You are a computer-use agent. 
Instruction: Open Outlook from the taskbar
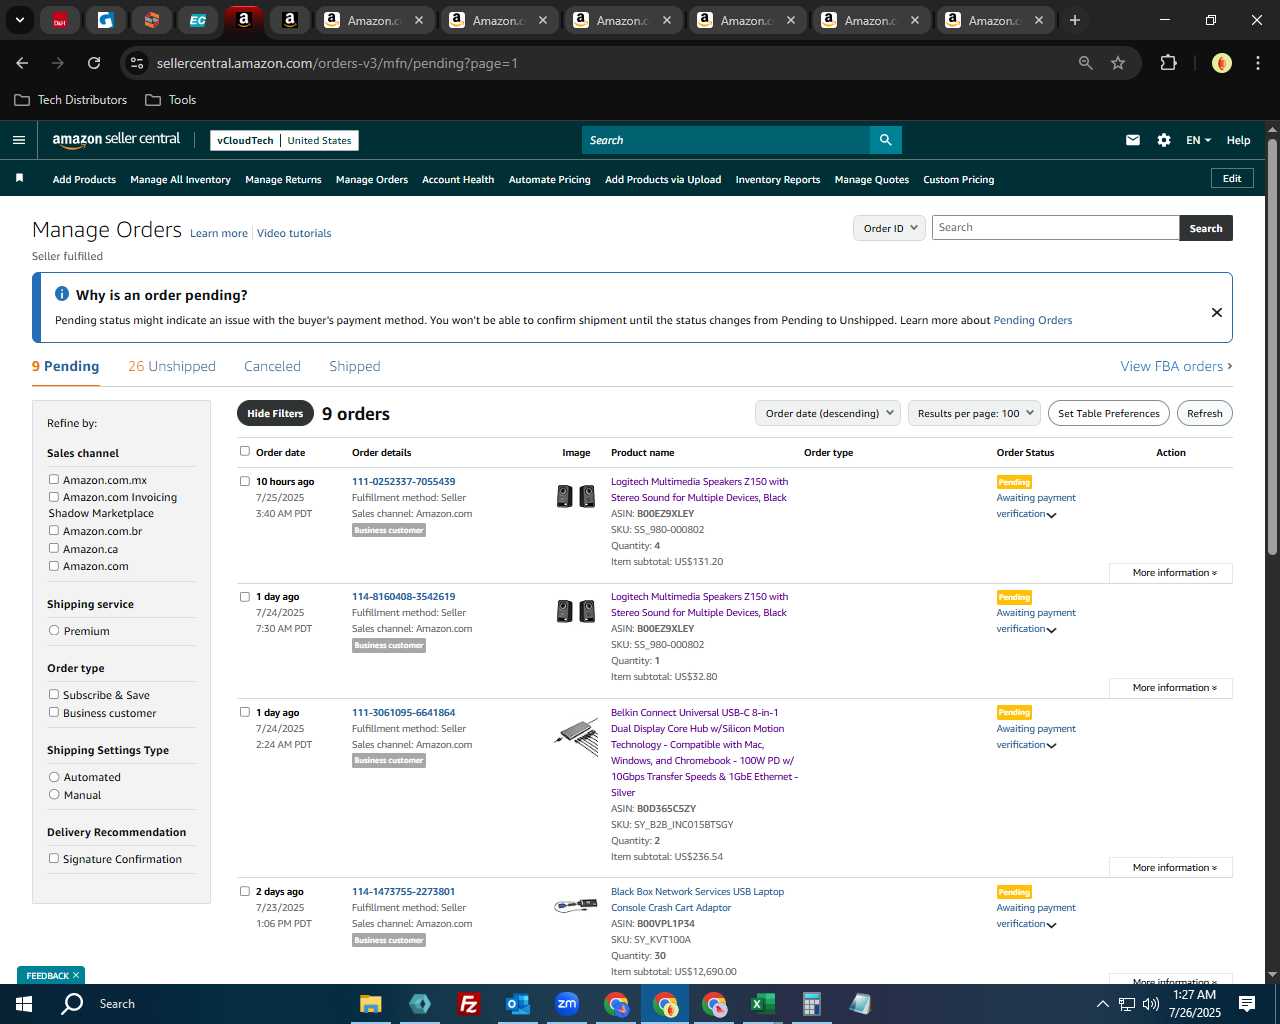coord(517,1004)
